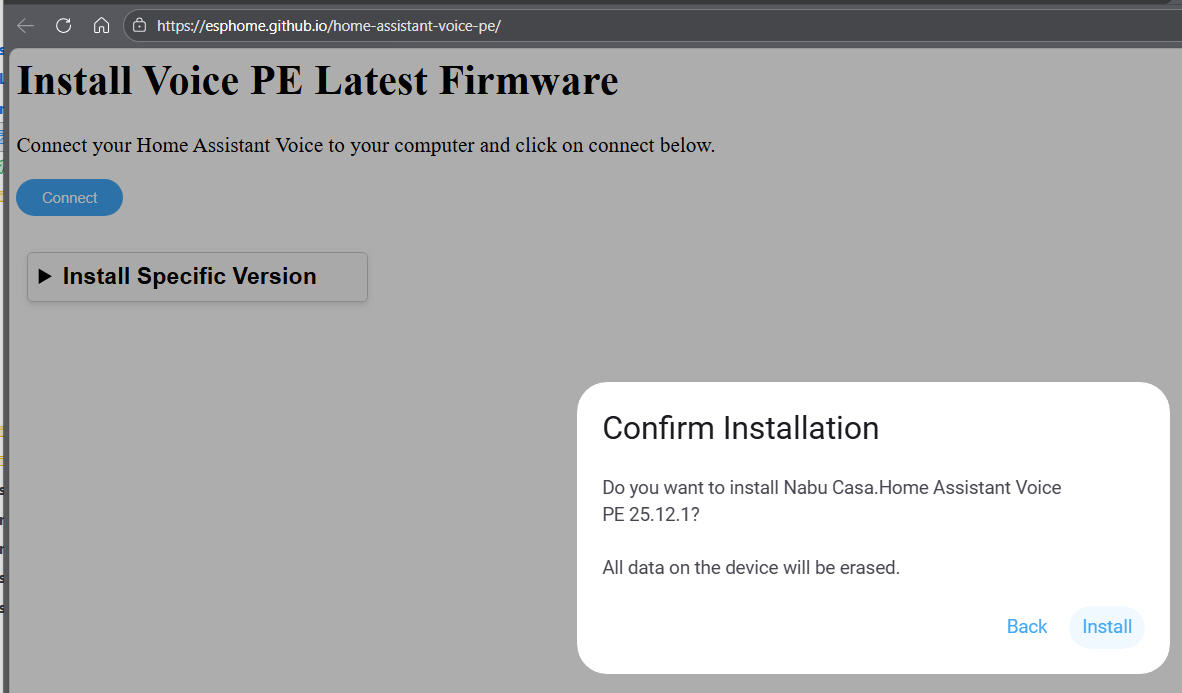This screenshot has height=693, width=1182.
Task: Click the Confirm Installation dialog title
Action: point(740,428)
